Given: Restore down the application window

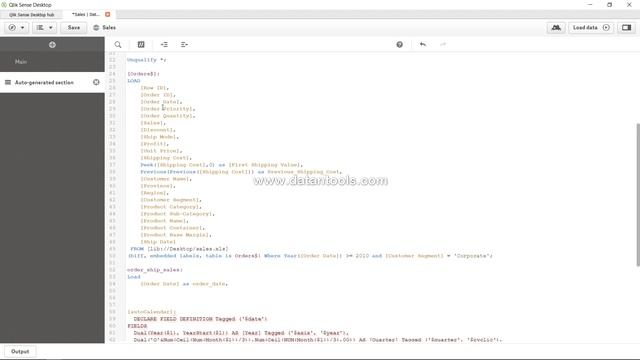Looking at the screenshot, I should point(609,4).
